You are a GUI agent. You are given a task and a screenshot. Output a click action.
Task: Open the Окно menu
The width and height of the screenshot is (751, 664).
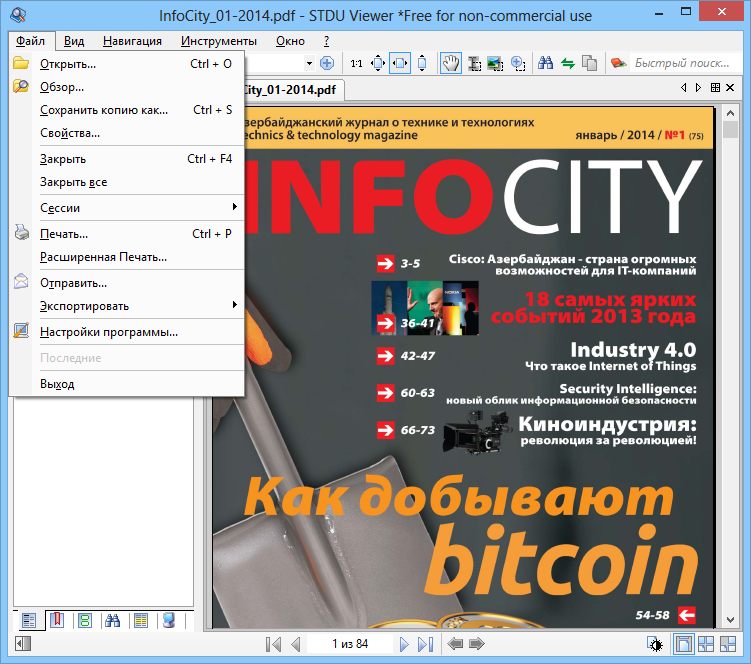(x=290, y=41)
